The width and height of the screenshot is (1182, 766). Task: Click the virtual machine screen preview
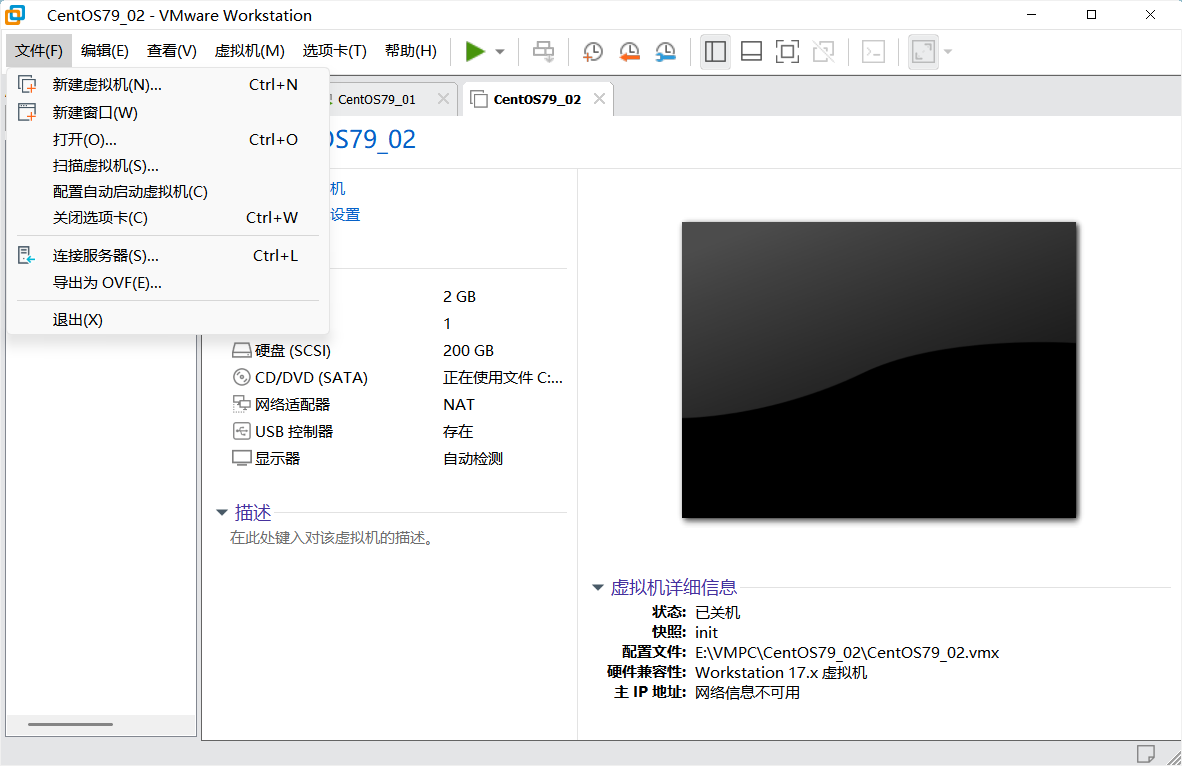click(879, 369)
